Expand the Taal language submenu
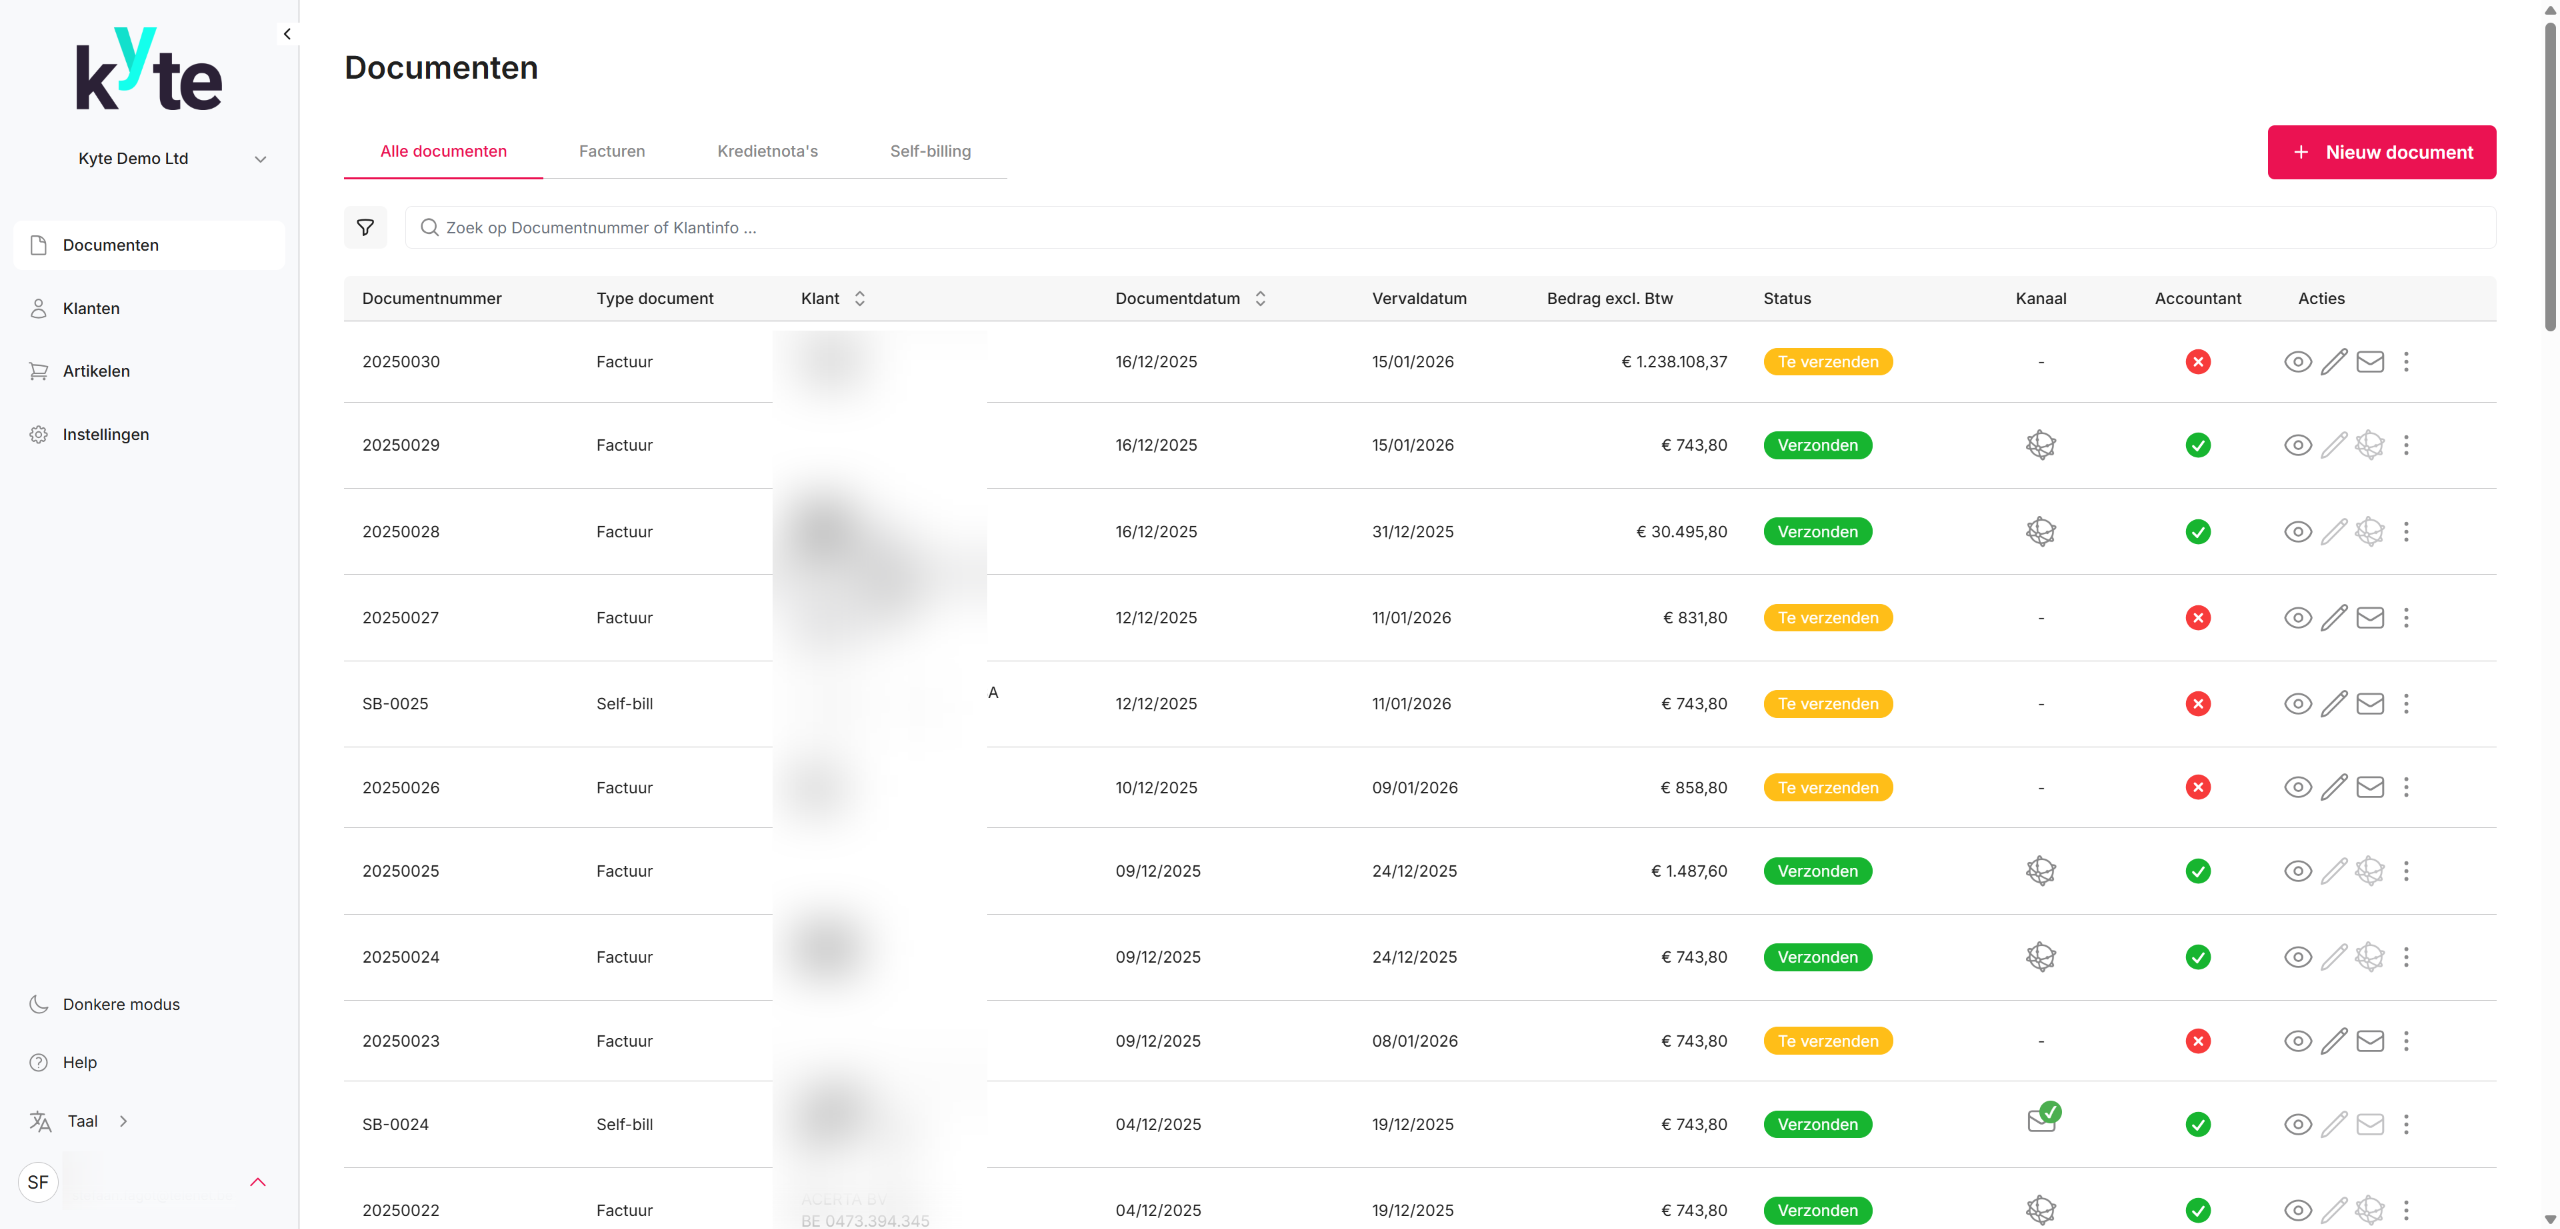Screen dimensions: 2560x1229 pyautogui.click(x=123, y=1121)
